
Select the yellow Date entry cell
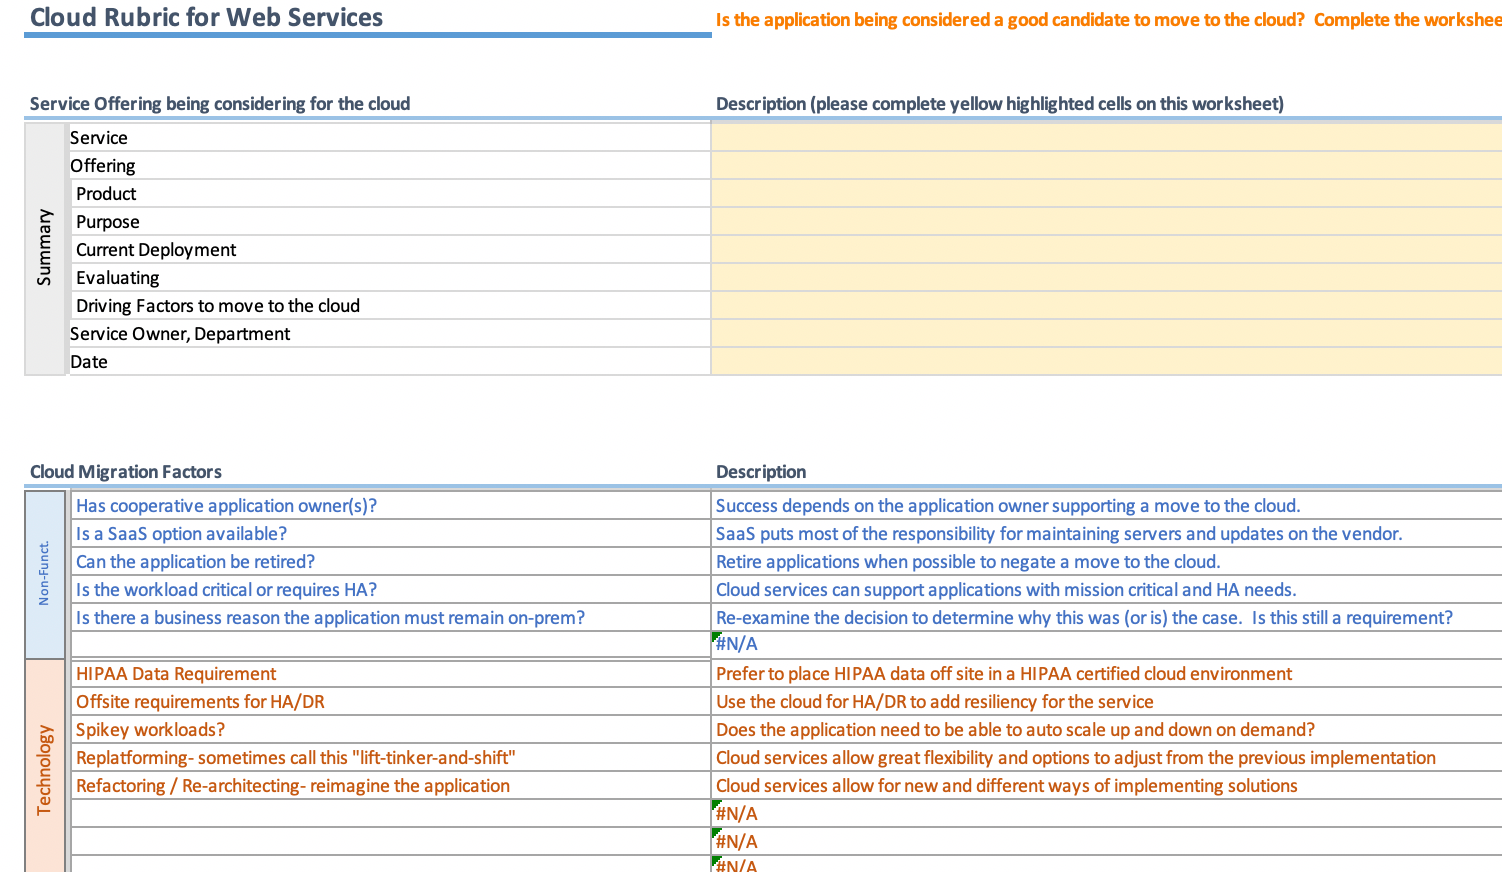[x=1105, y=362]
